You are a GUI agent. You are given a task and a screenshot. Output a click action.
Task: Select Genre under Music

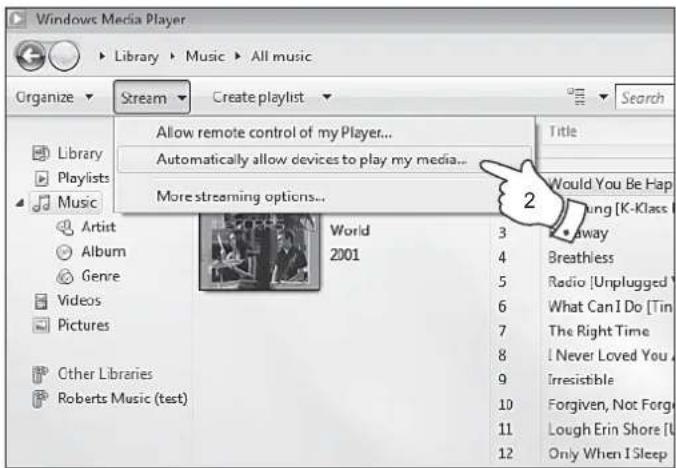[x=100, y=276]
